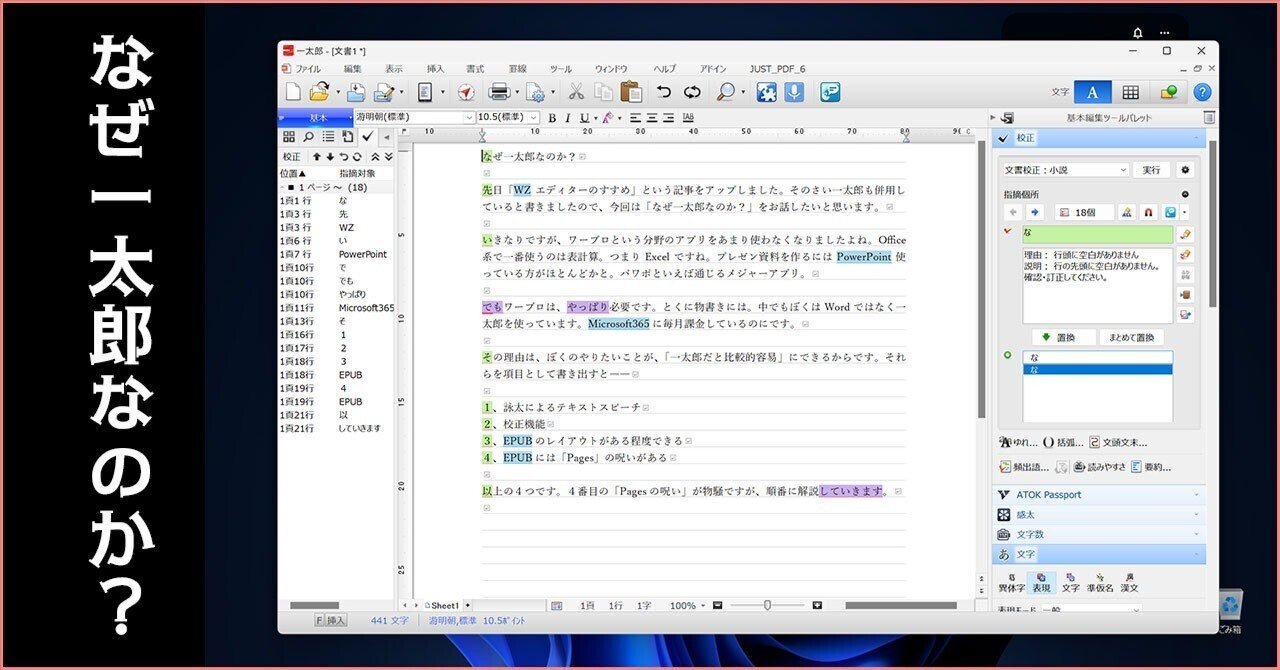Click the eraser icon beside the な suggestion
Viewport: 1280px width, 670px height.
(x=1185, y=234)
